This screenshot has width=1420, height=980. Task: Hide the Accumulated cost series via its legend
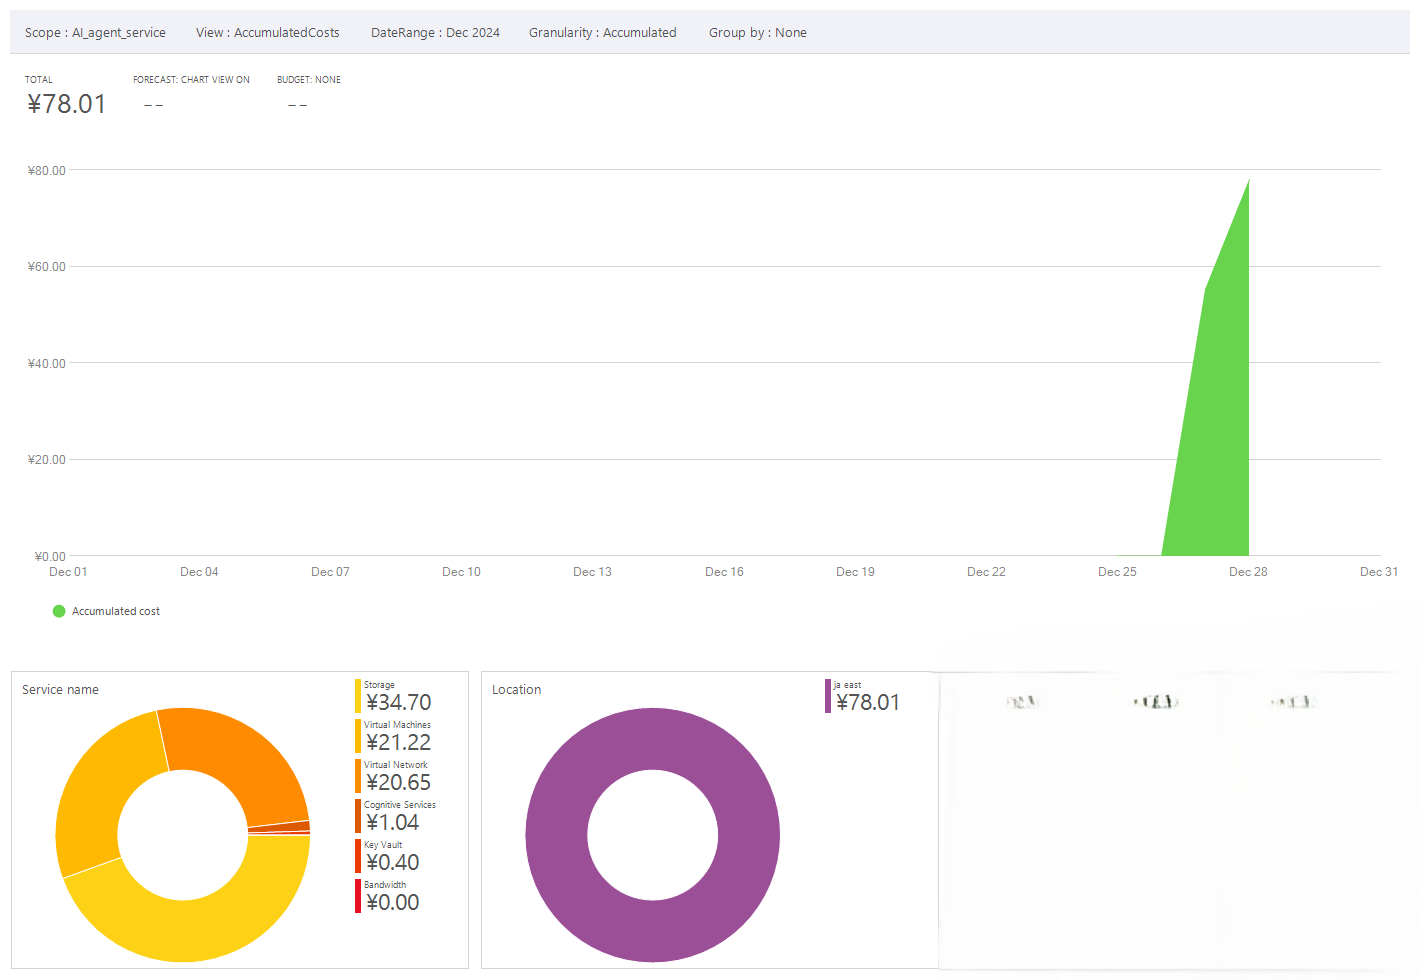(x=106, y=610)
